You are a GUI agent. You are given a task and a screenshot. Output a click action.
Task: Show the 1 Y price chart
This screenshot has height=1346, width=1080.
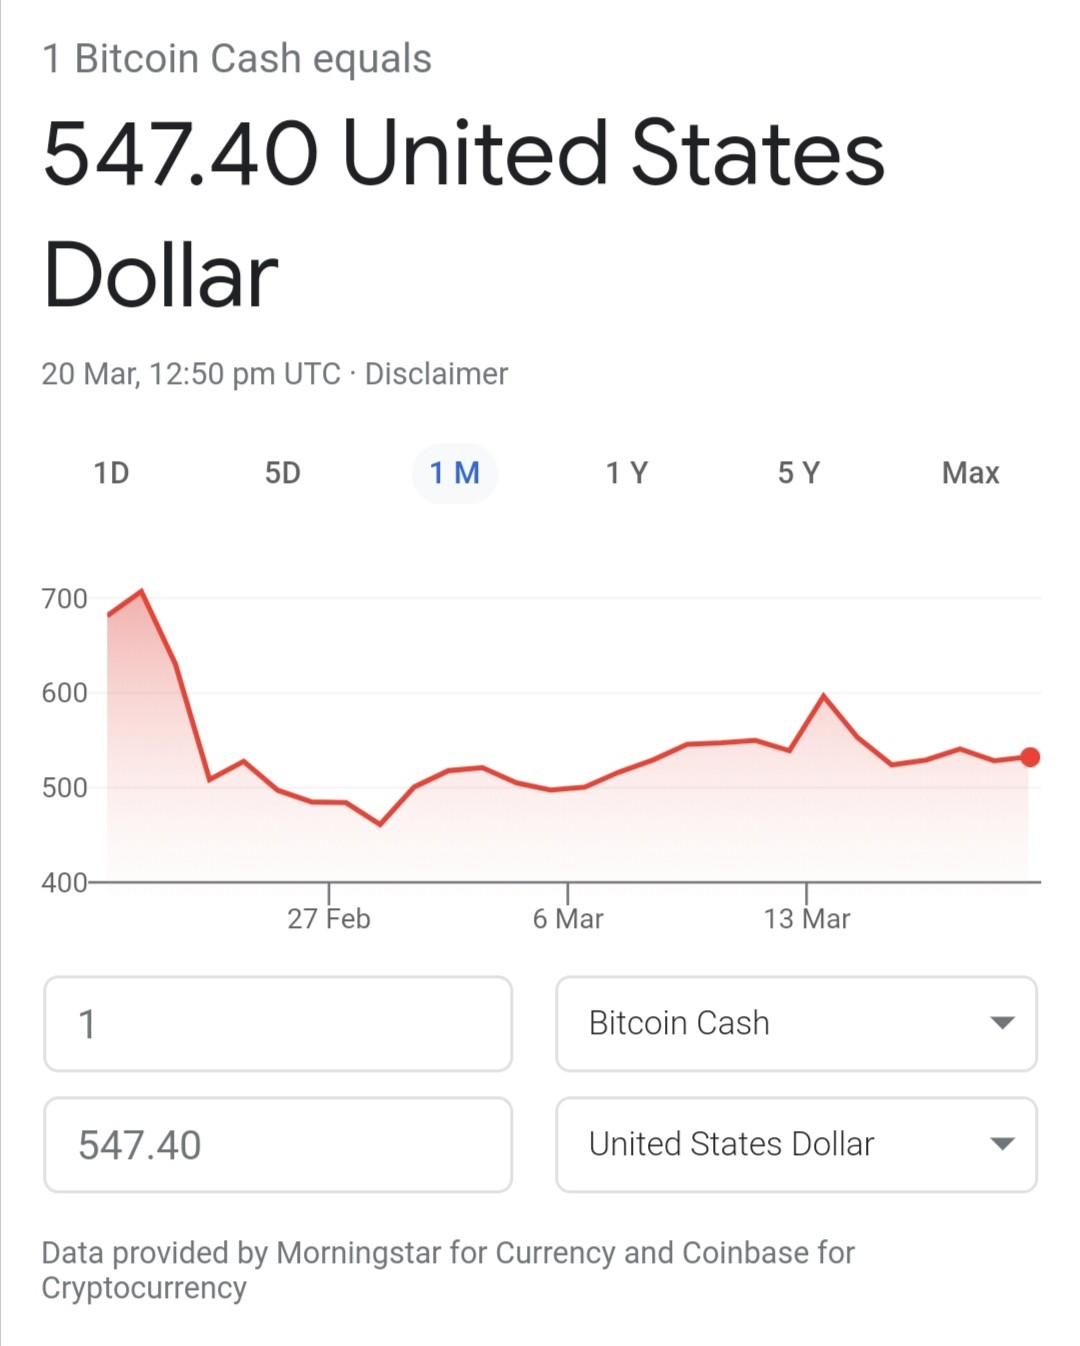627,473
